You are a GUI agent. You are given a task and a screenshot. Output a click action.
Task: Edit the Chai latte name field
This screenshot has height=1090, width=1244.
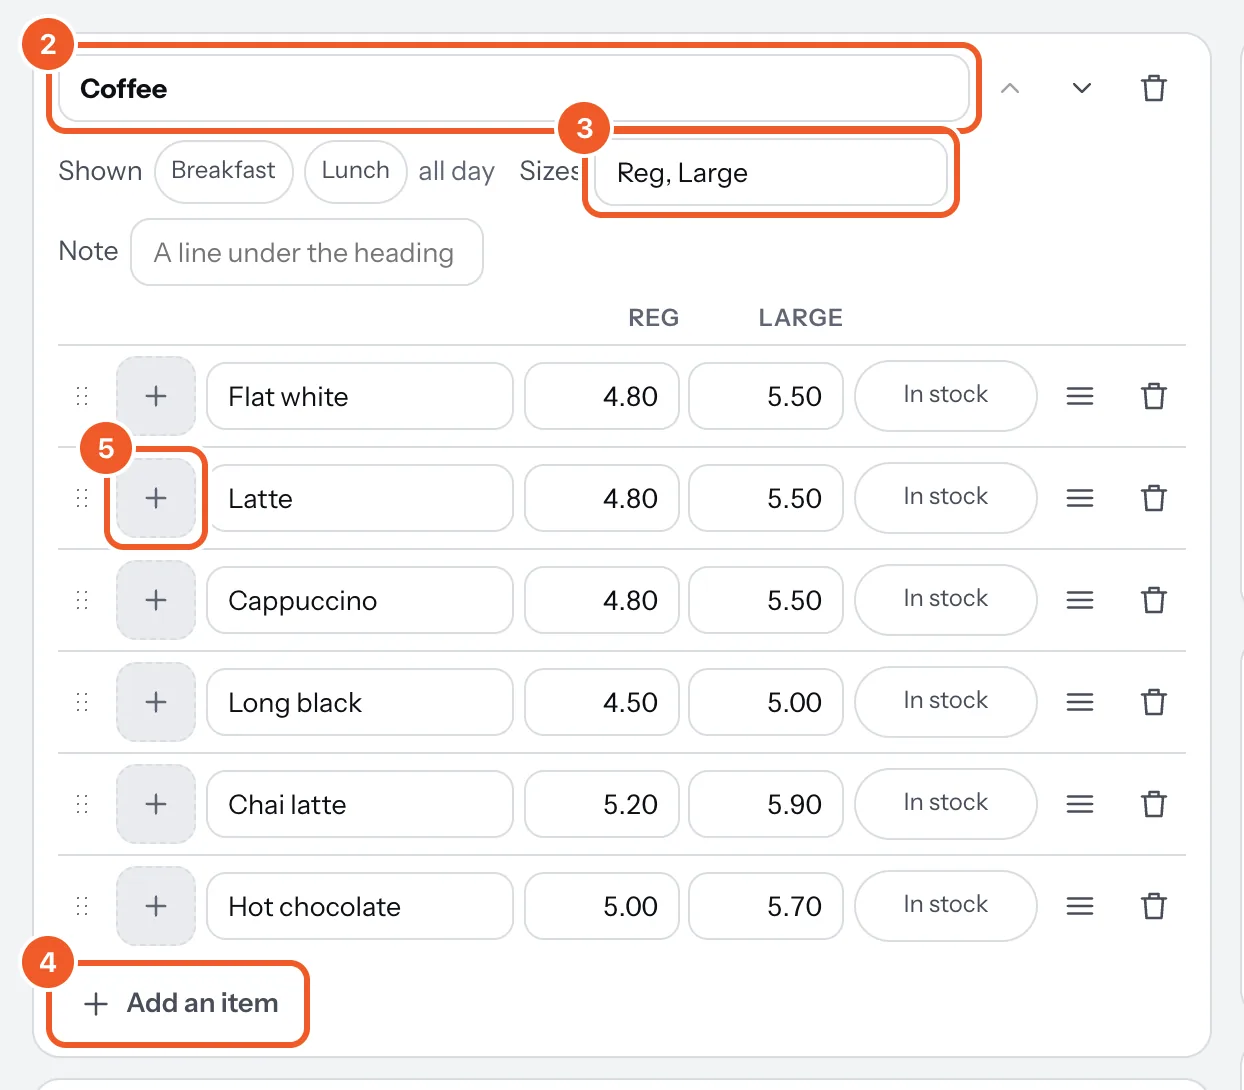(x=360, y=804)
